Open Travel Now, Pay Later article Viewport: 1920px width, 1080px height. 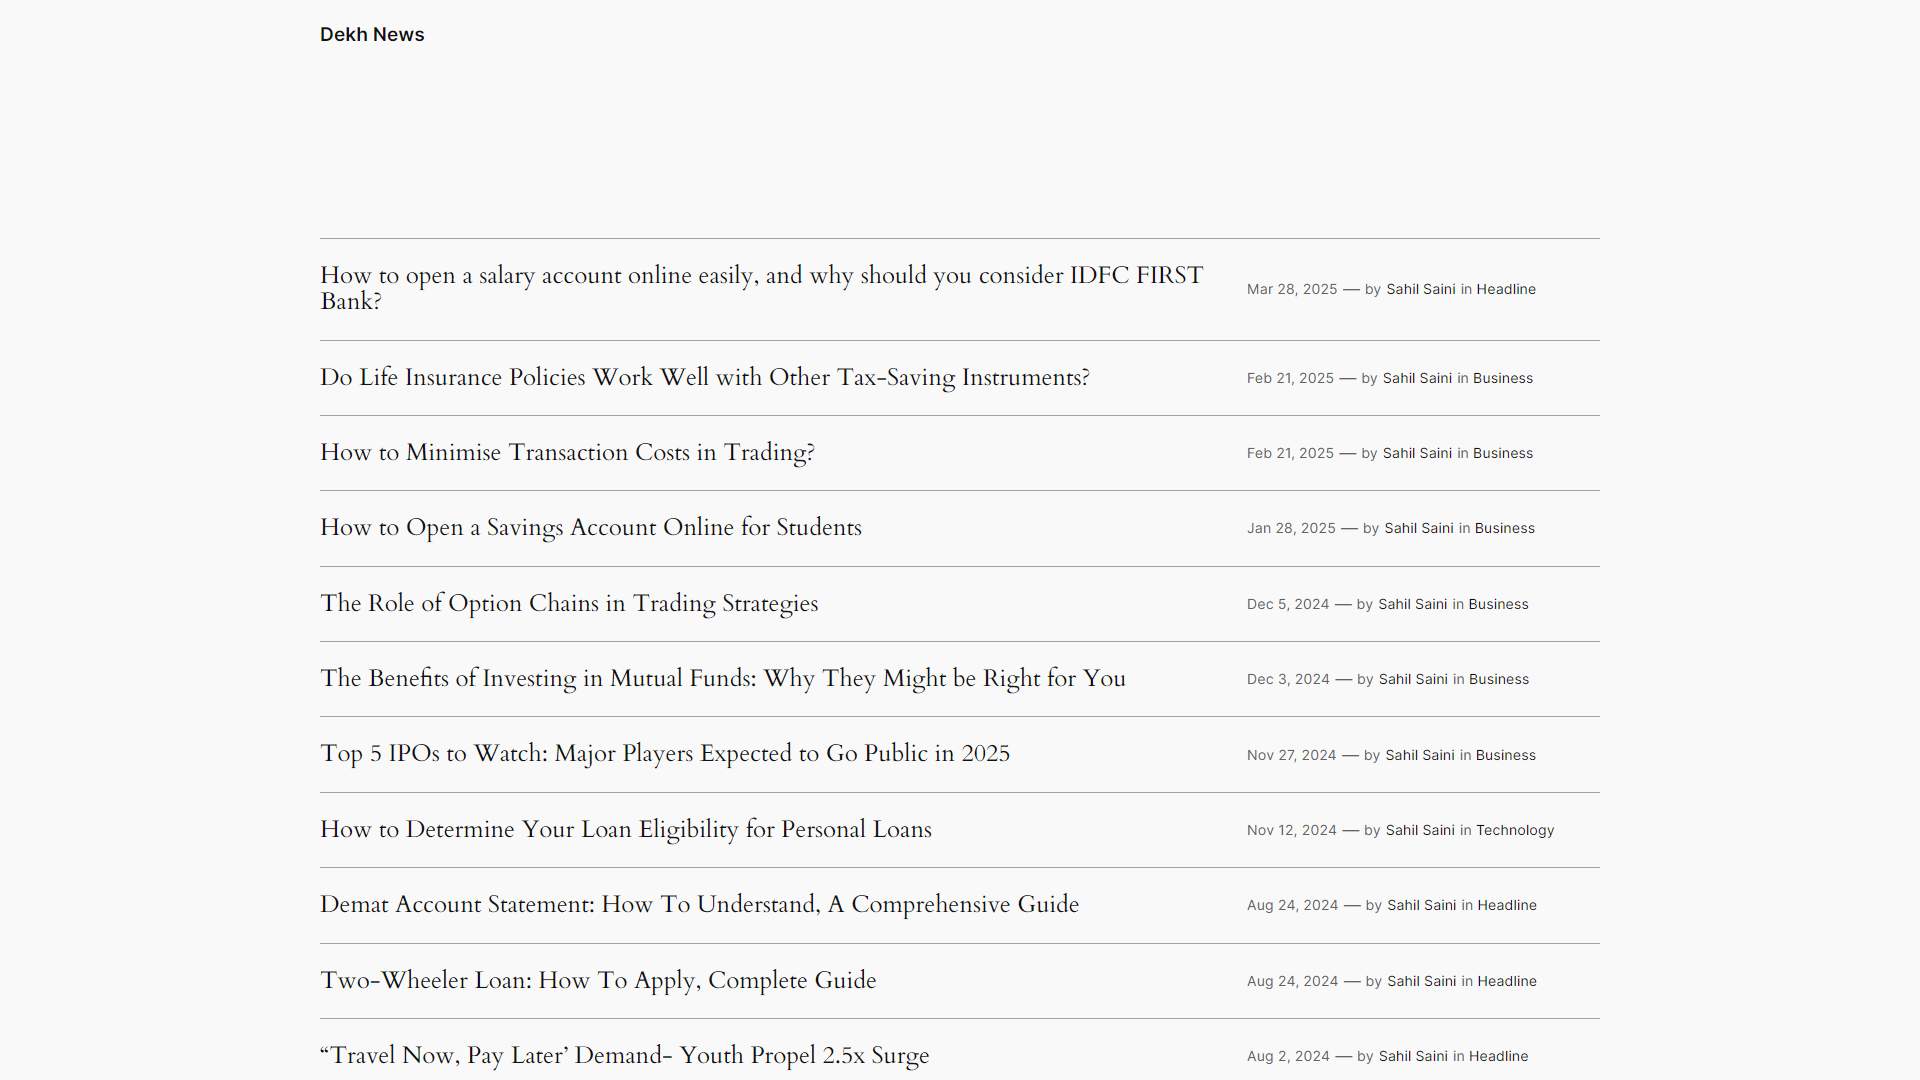click(624, 1056)
